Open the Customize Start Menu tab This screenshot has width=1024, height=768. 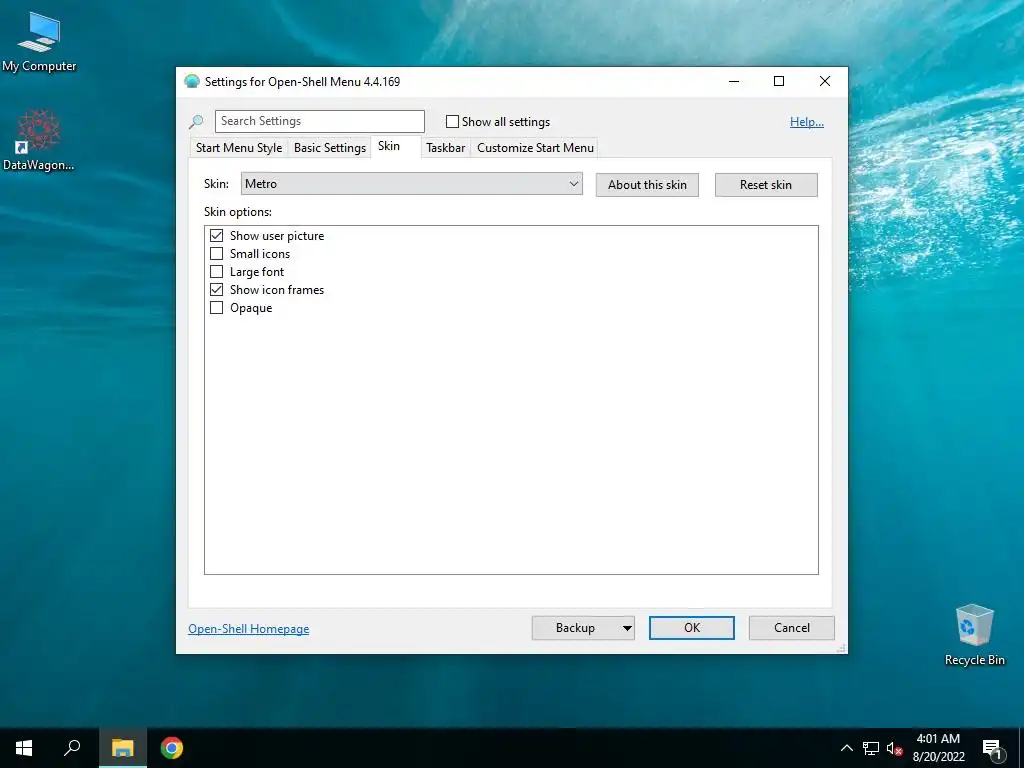pyautogui.click(x=535, y=148)
